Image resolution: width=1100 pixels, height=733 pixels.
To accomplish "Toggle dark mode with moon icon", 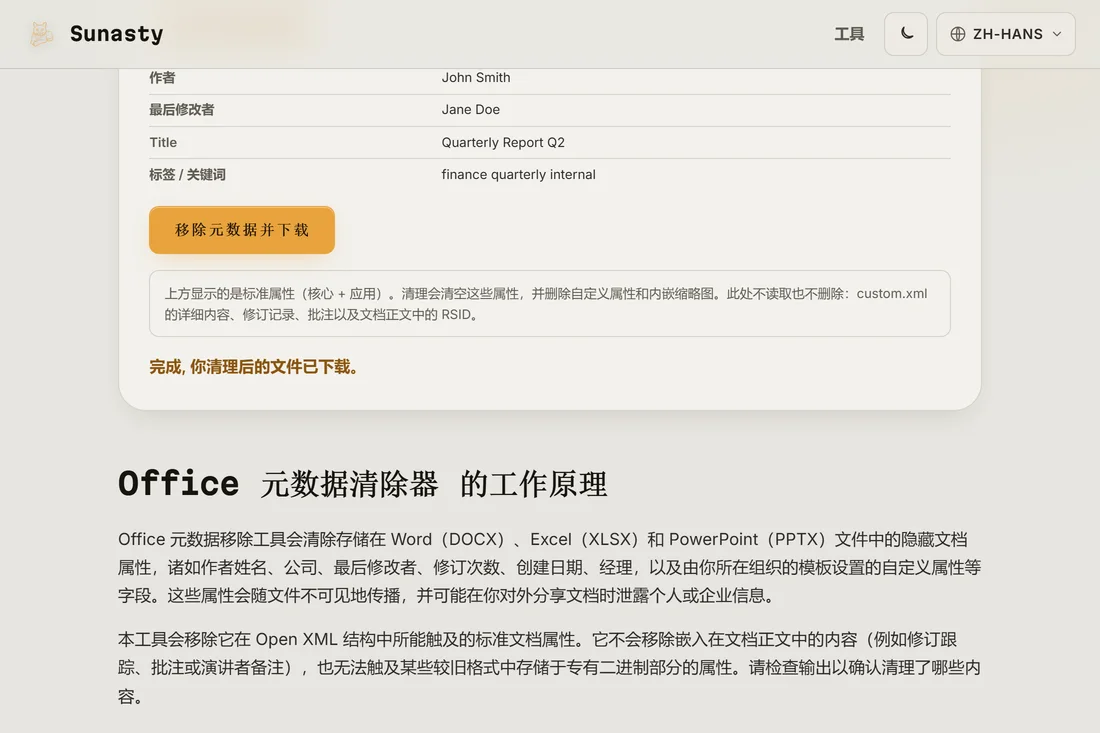I will coord(906,34).
